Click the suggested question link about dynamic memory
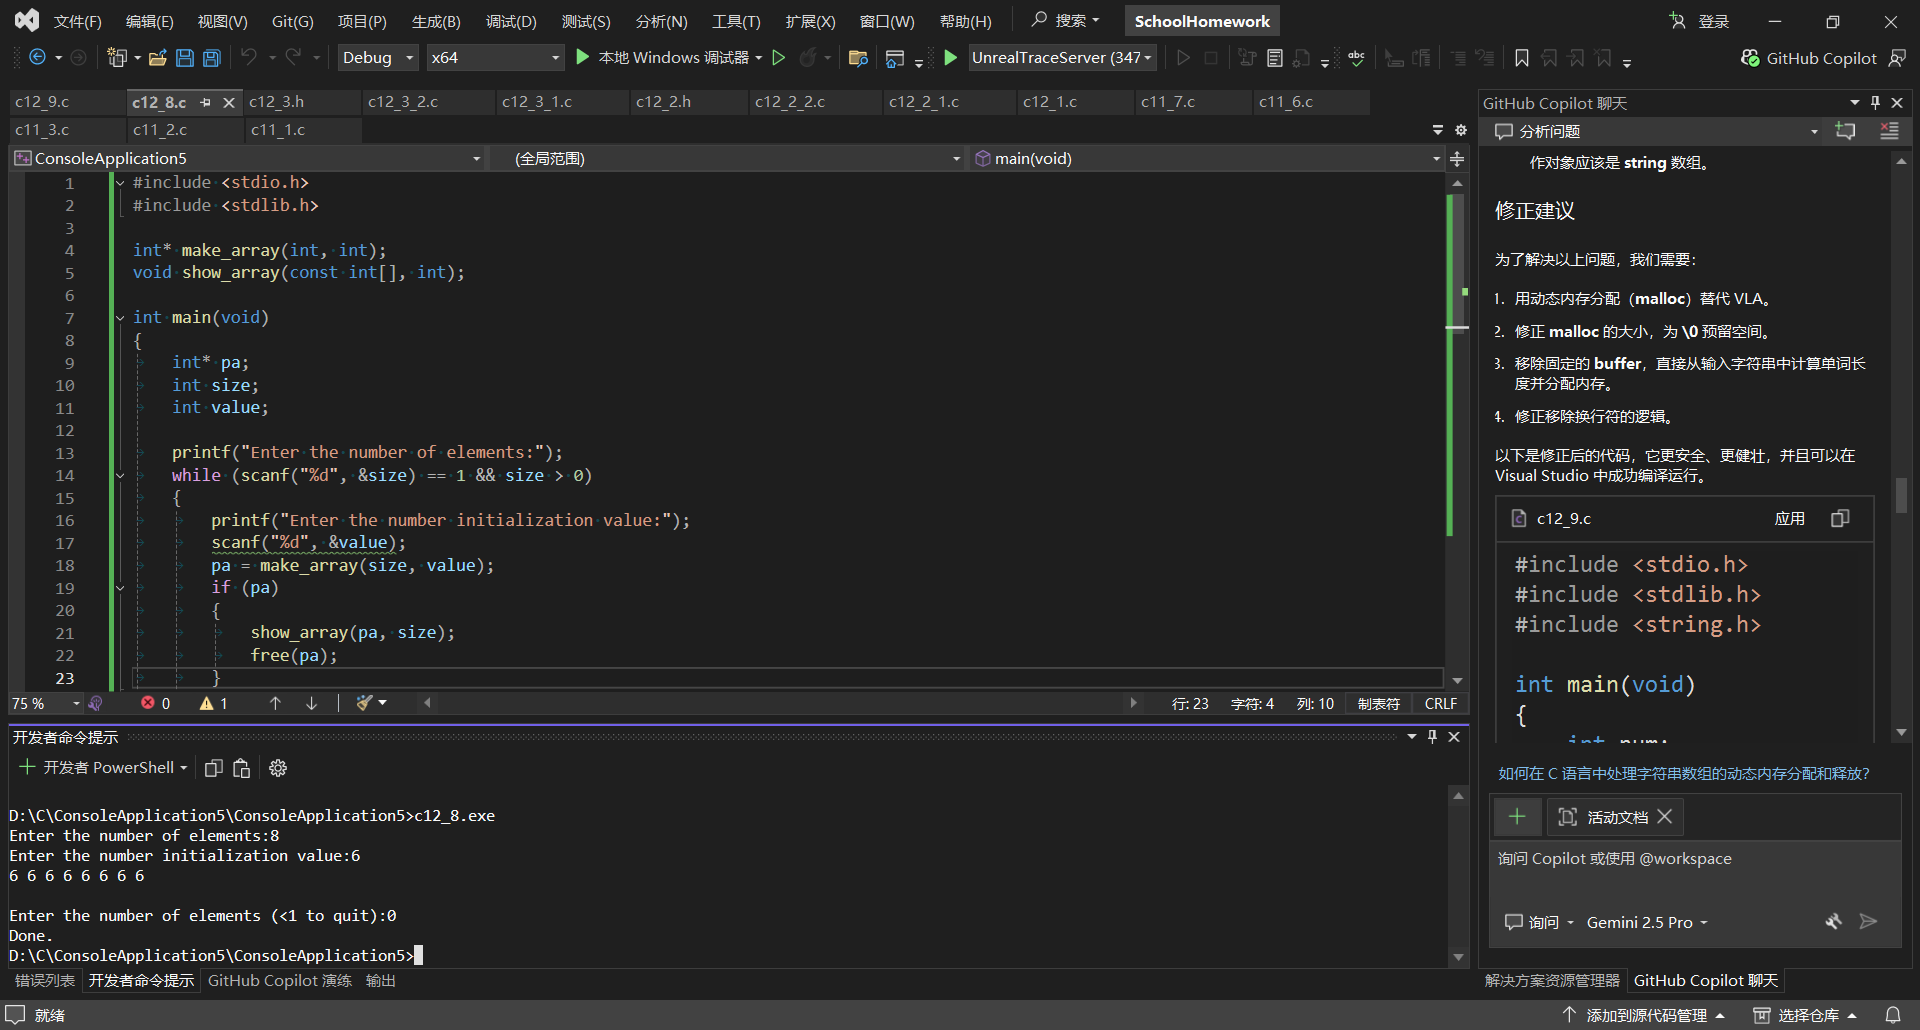This screenshot has width=1920, height=1030. click(1683, 773)
